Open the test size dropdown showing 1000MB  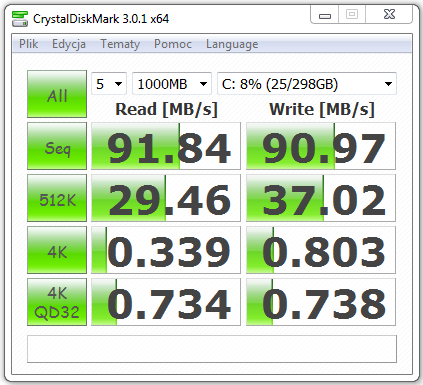[x=172, y=84]
